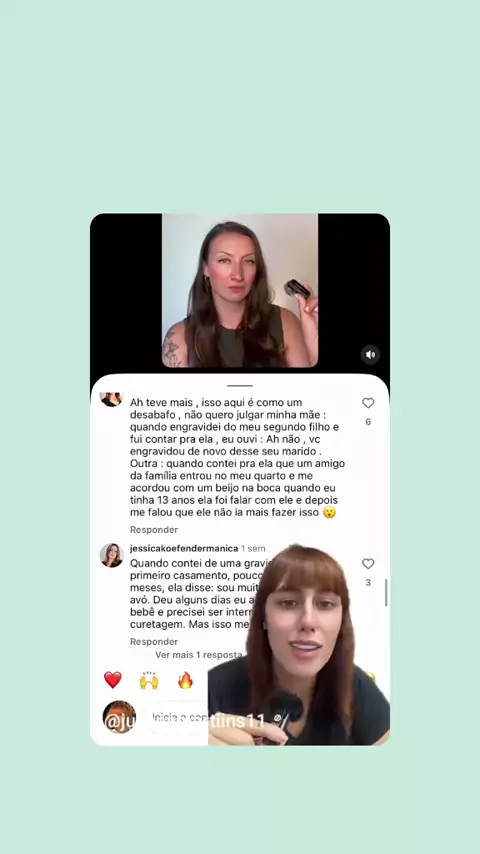
Task: Click Responder under jessicakoefendermanica's comment
Action: [154, 642]
